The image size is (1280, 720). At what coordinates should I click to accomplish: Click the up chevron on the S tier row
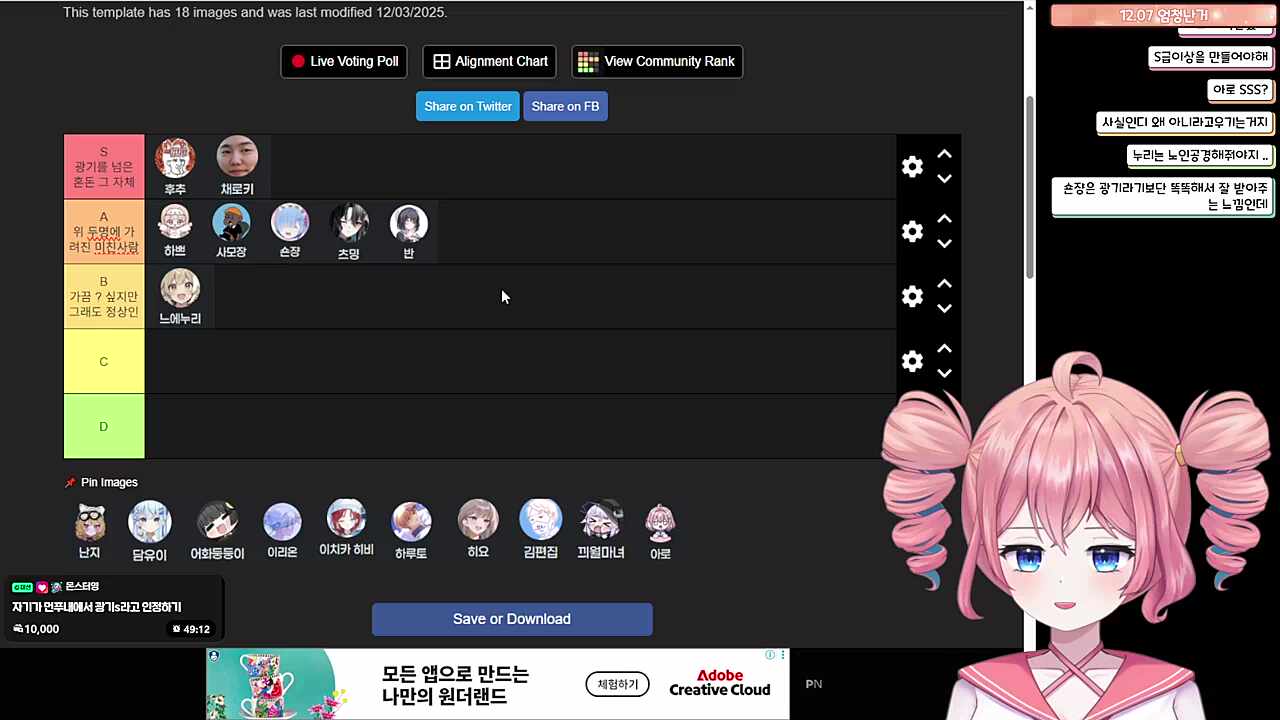pos(944,154)
